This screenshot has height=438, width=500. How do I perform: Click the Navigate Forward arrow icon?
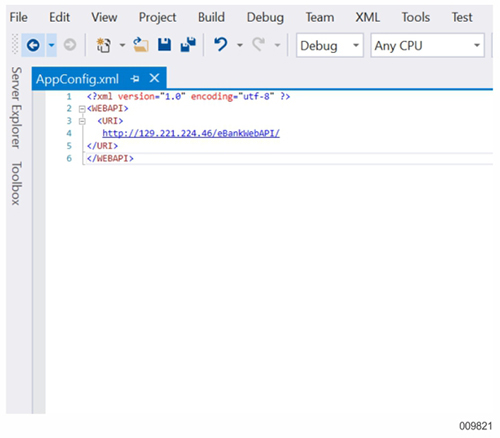70,45
